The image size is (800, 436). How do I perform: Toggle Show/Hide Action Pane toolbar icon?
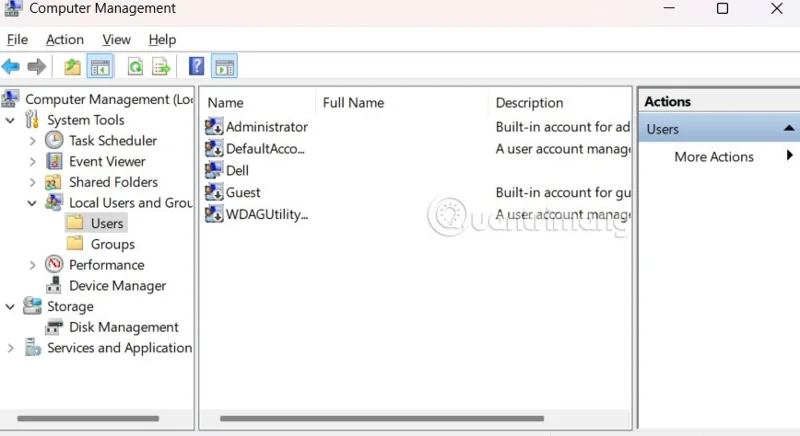click(224, 66)
